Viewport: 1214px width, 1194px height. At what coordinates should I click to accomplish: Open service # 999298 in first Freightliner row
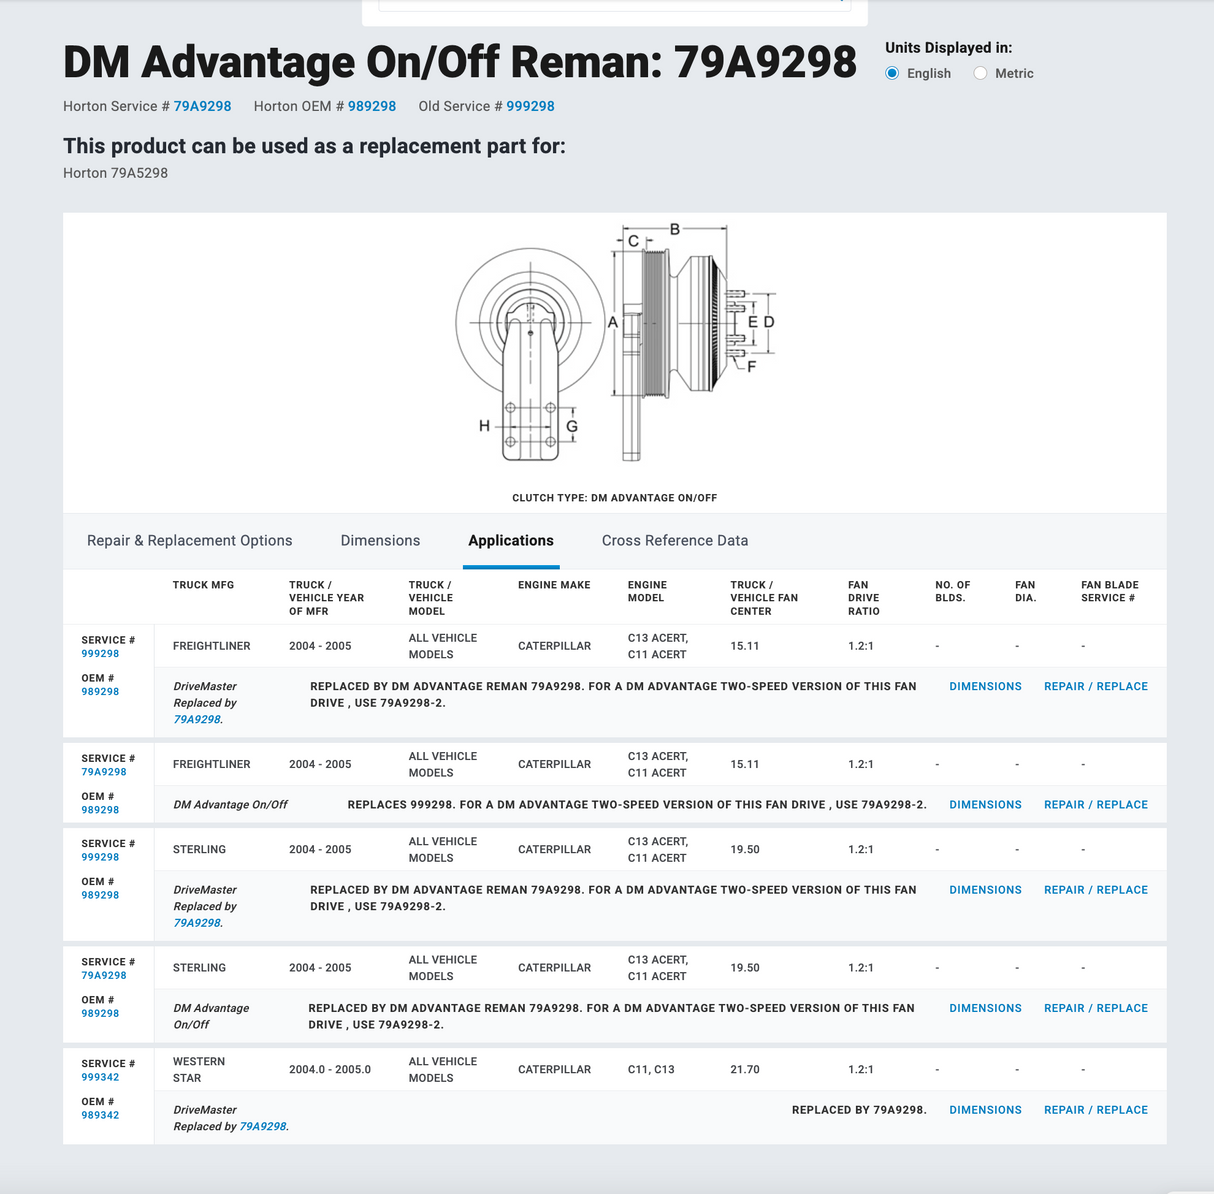100,654
